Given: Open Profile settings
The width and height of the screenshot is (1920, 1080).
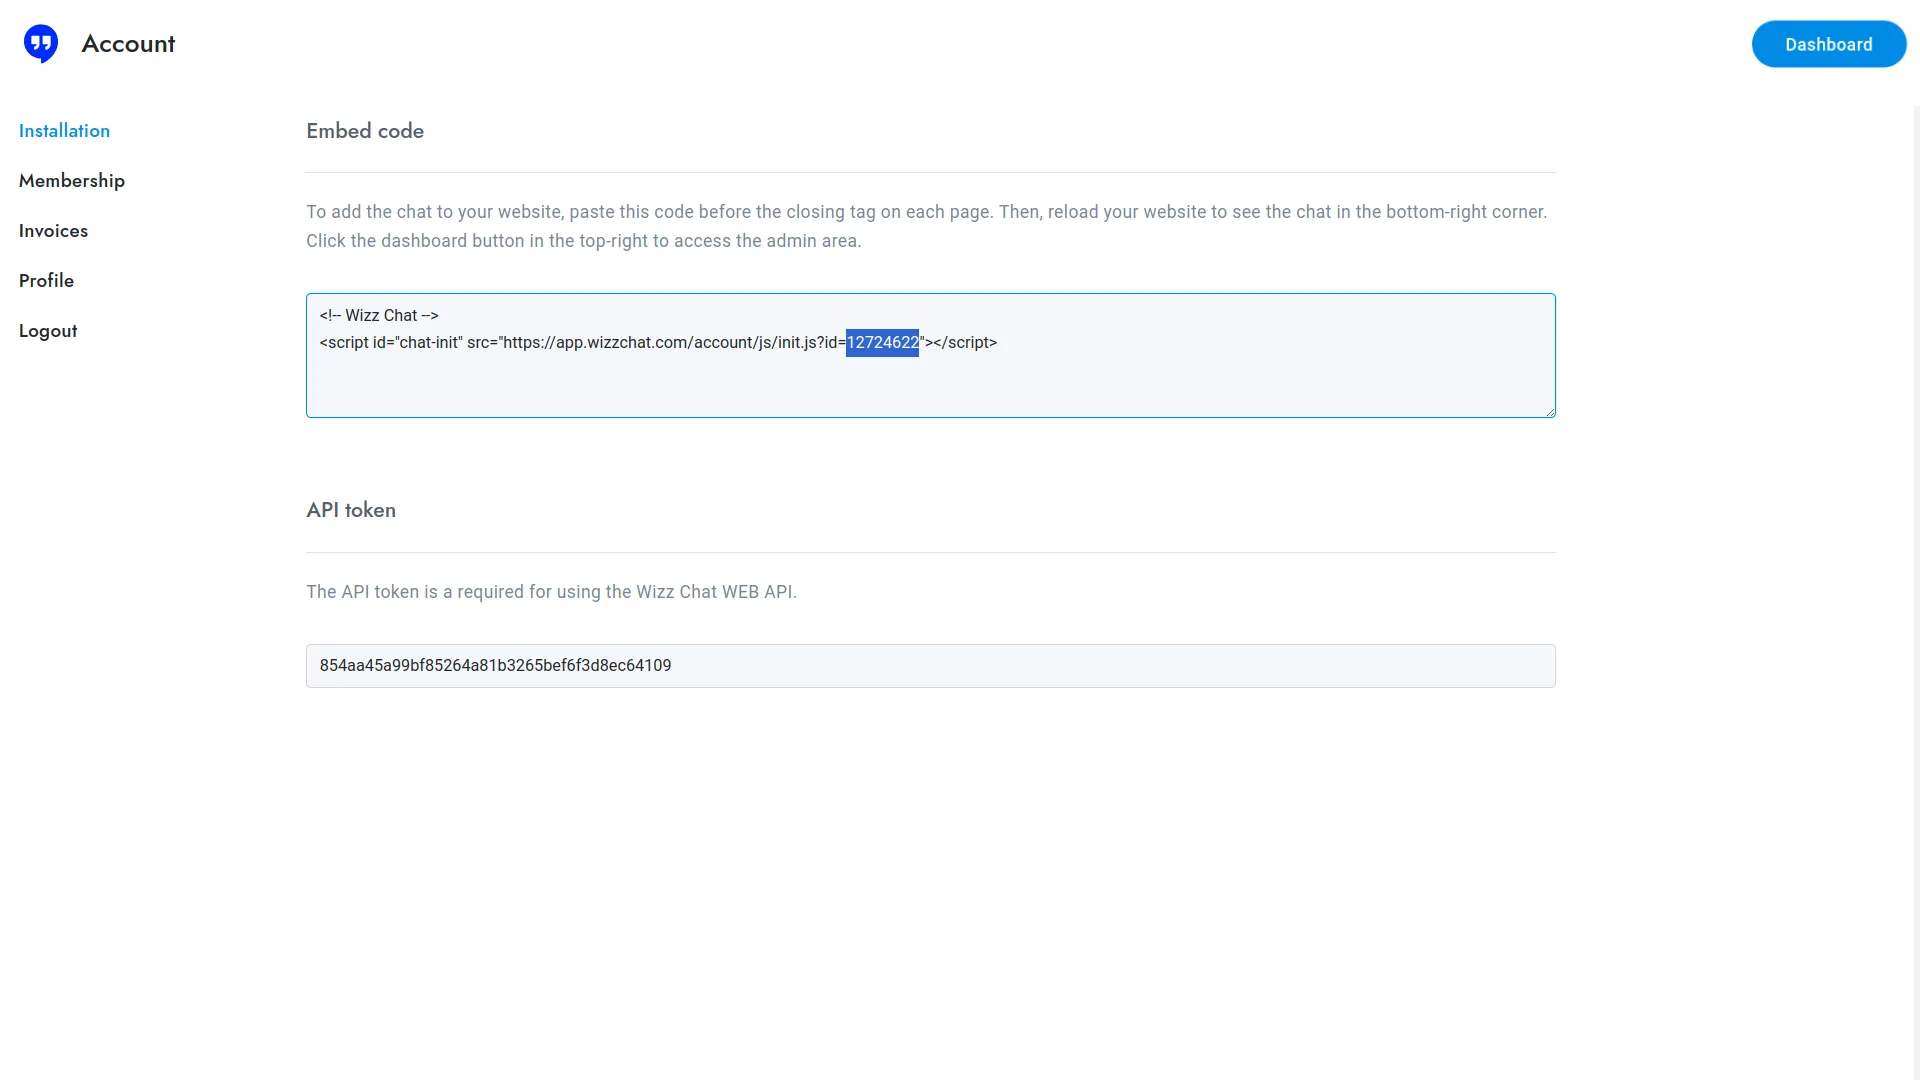Looking at the screenshot, I should (x=46, y=281).
